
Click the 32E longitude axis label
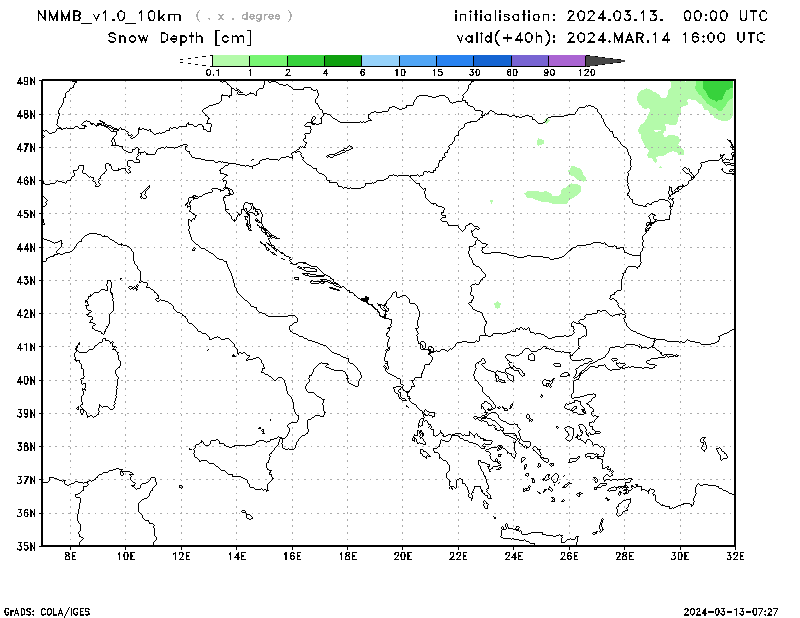click(x=734, y=555)
